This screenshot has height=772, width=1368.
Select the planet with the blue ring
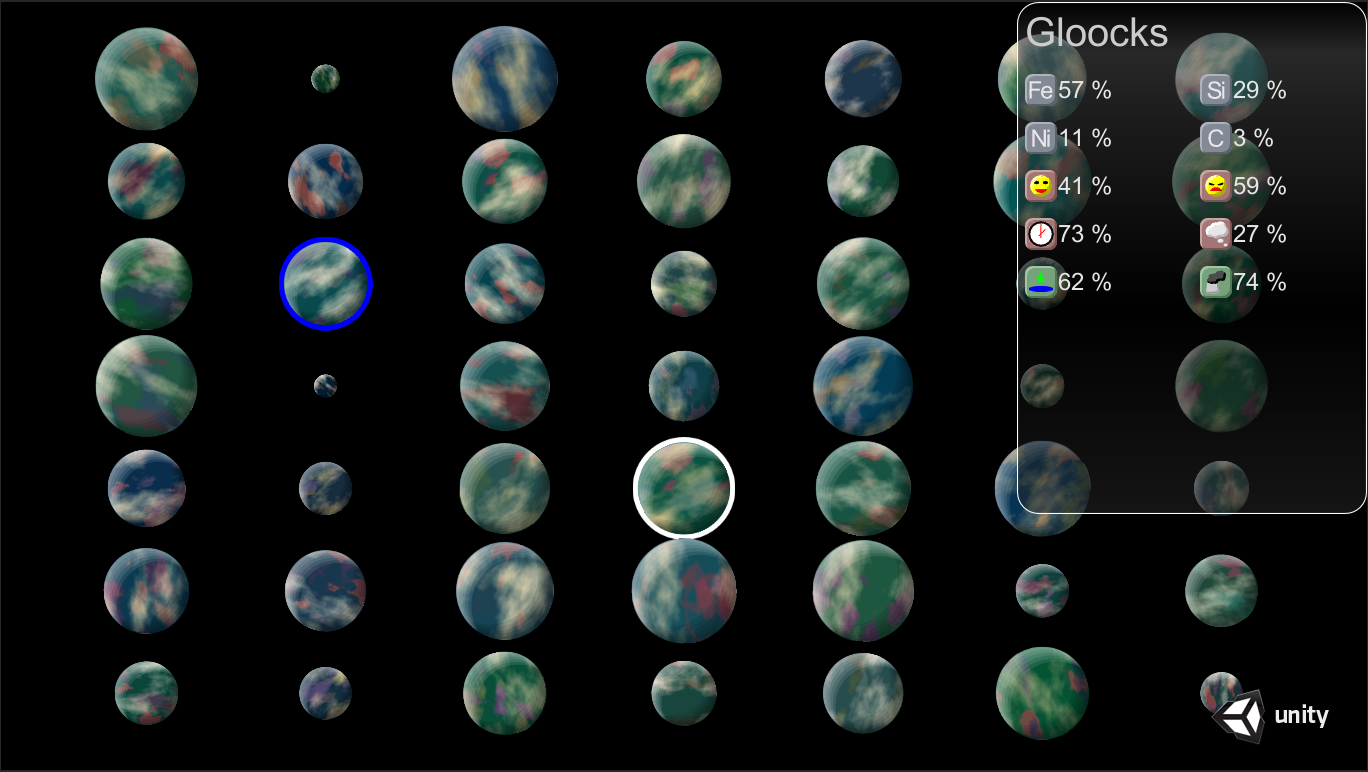click(326, 284)
